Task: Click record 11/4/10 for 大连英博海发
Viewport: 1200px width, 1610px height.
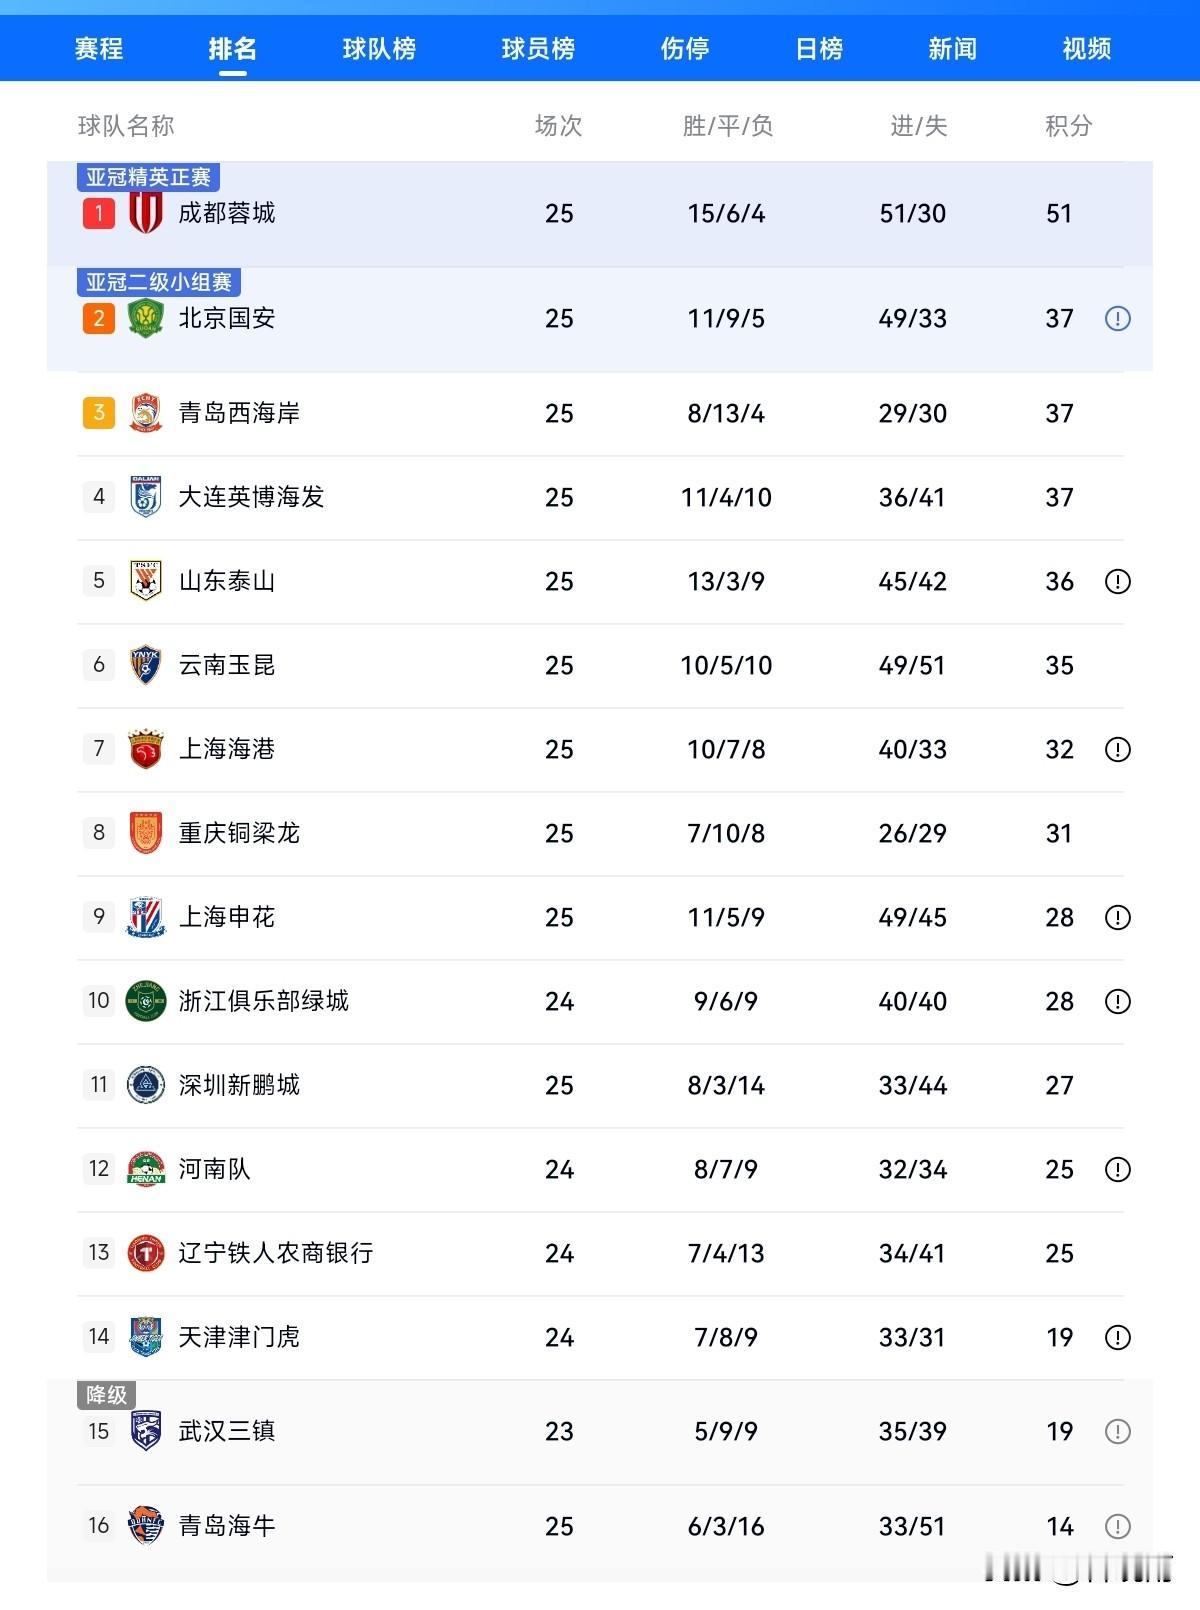Action: [x=726, y=497]
